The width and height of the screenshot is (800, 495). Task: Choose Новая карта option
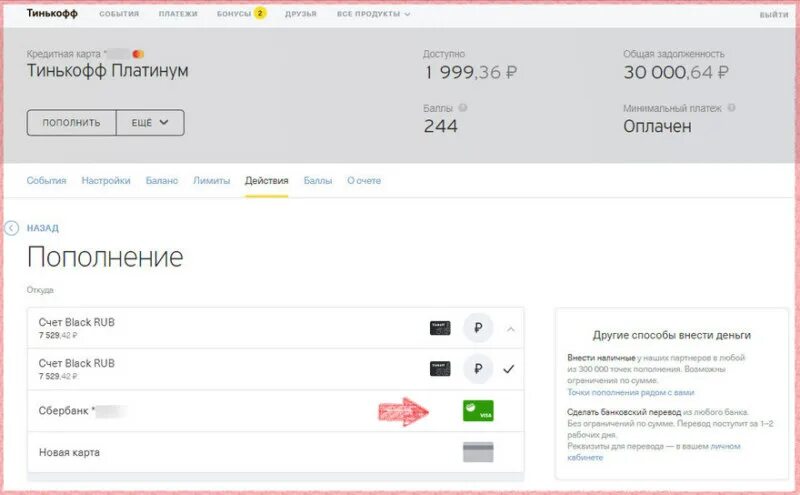pos(276,452)
